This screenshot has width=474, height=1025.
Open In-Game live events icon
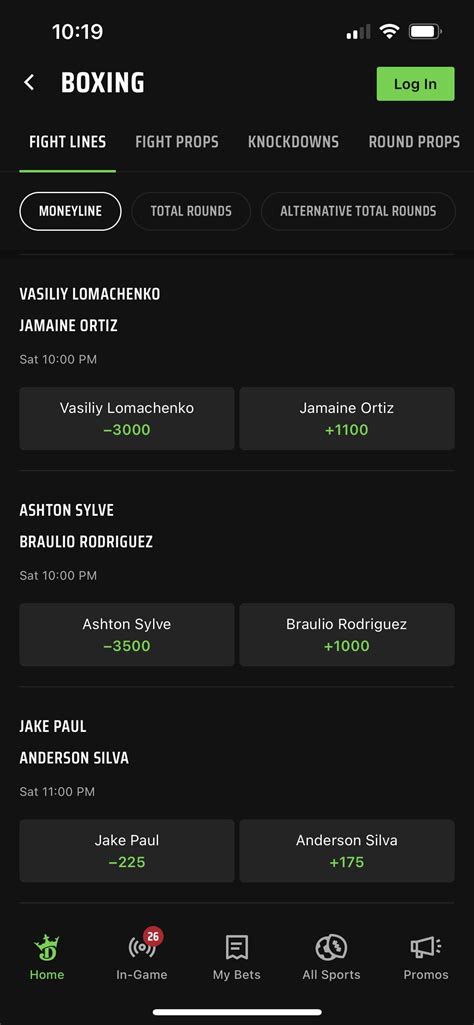[142, 947]
